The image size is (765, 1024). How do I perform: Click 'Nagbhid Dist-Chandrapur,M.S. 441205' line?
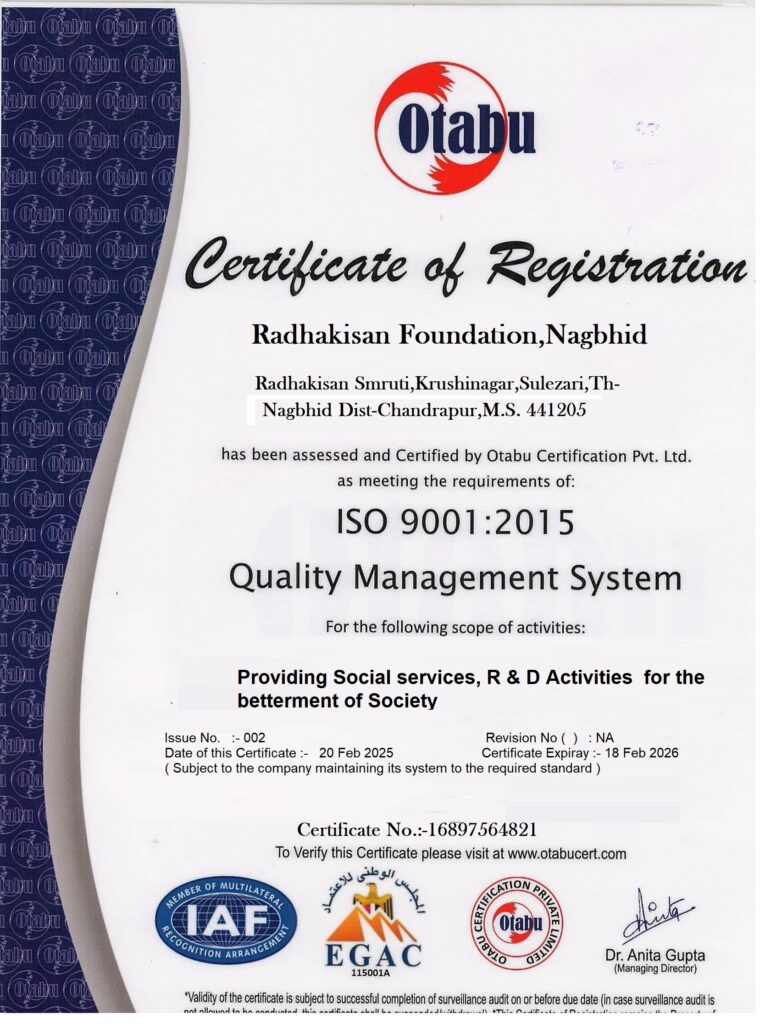424,411
